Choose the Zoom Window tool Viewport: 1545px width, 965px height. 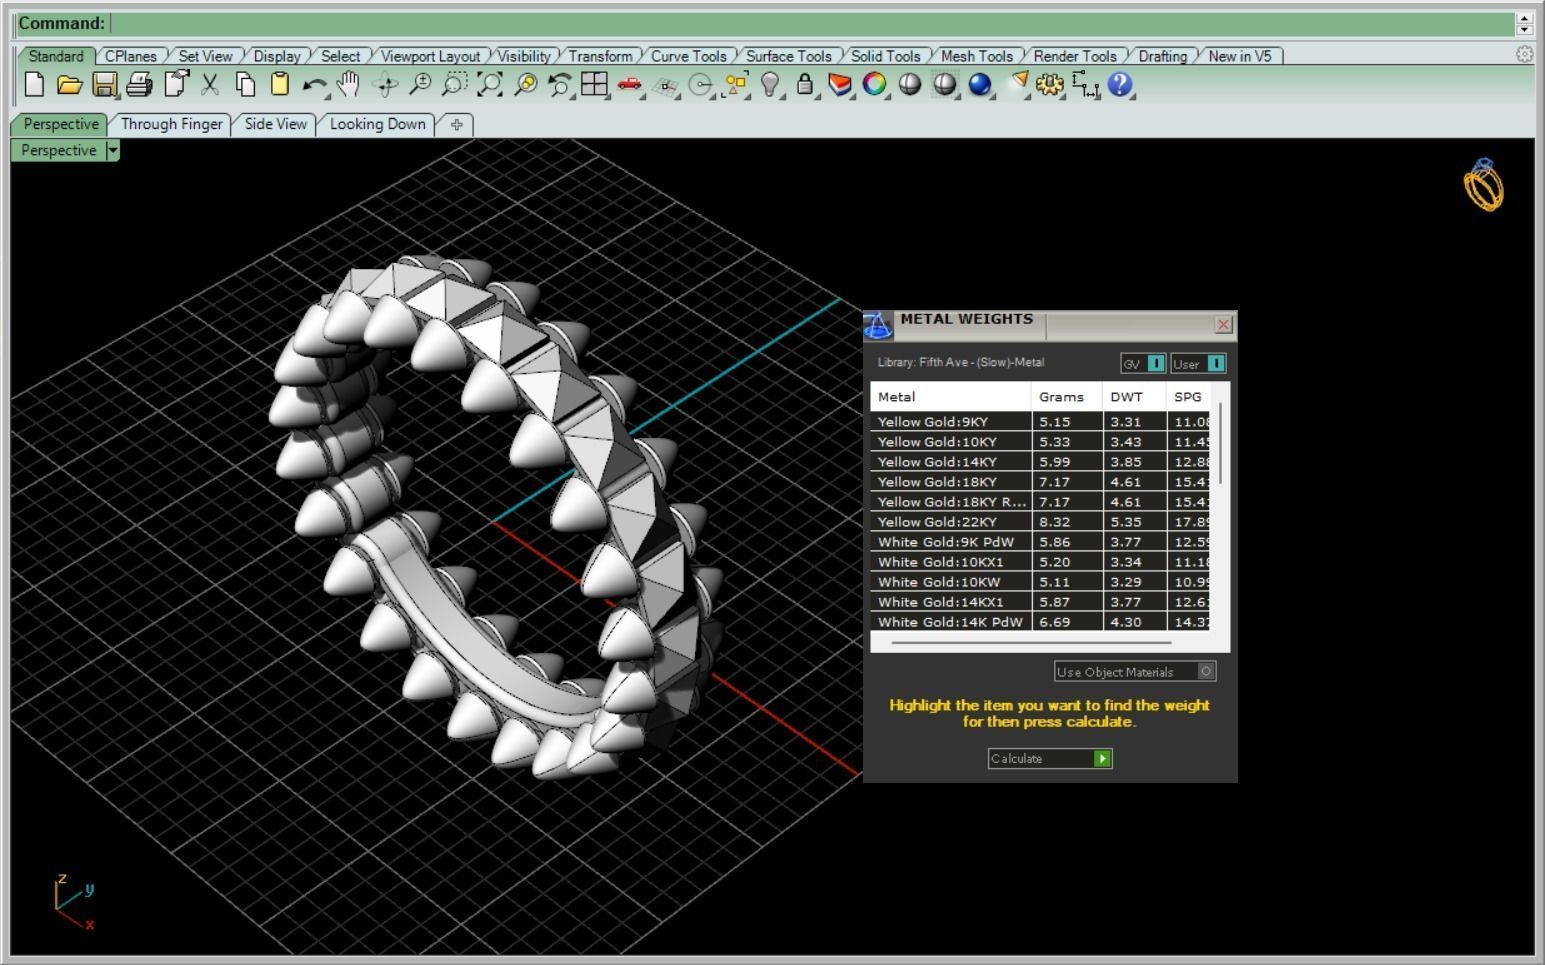tap(455, 85)
